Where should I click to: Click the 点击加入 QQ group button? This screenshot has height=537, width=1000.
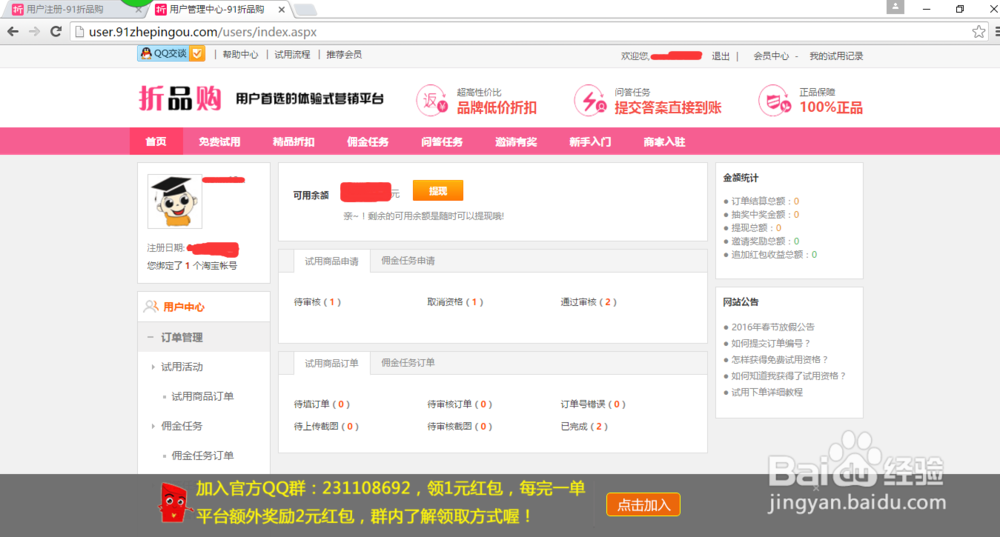coord(643,504)
